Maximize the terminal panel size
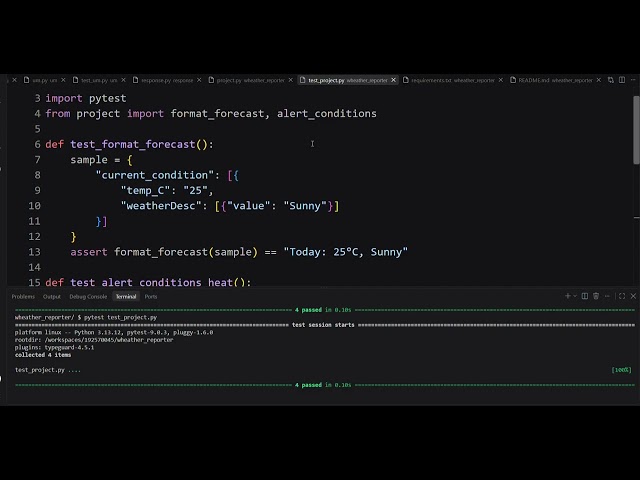640x480 pixels. pos(622,296)
